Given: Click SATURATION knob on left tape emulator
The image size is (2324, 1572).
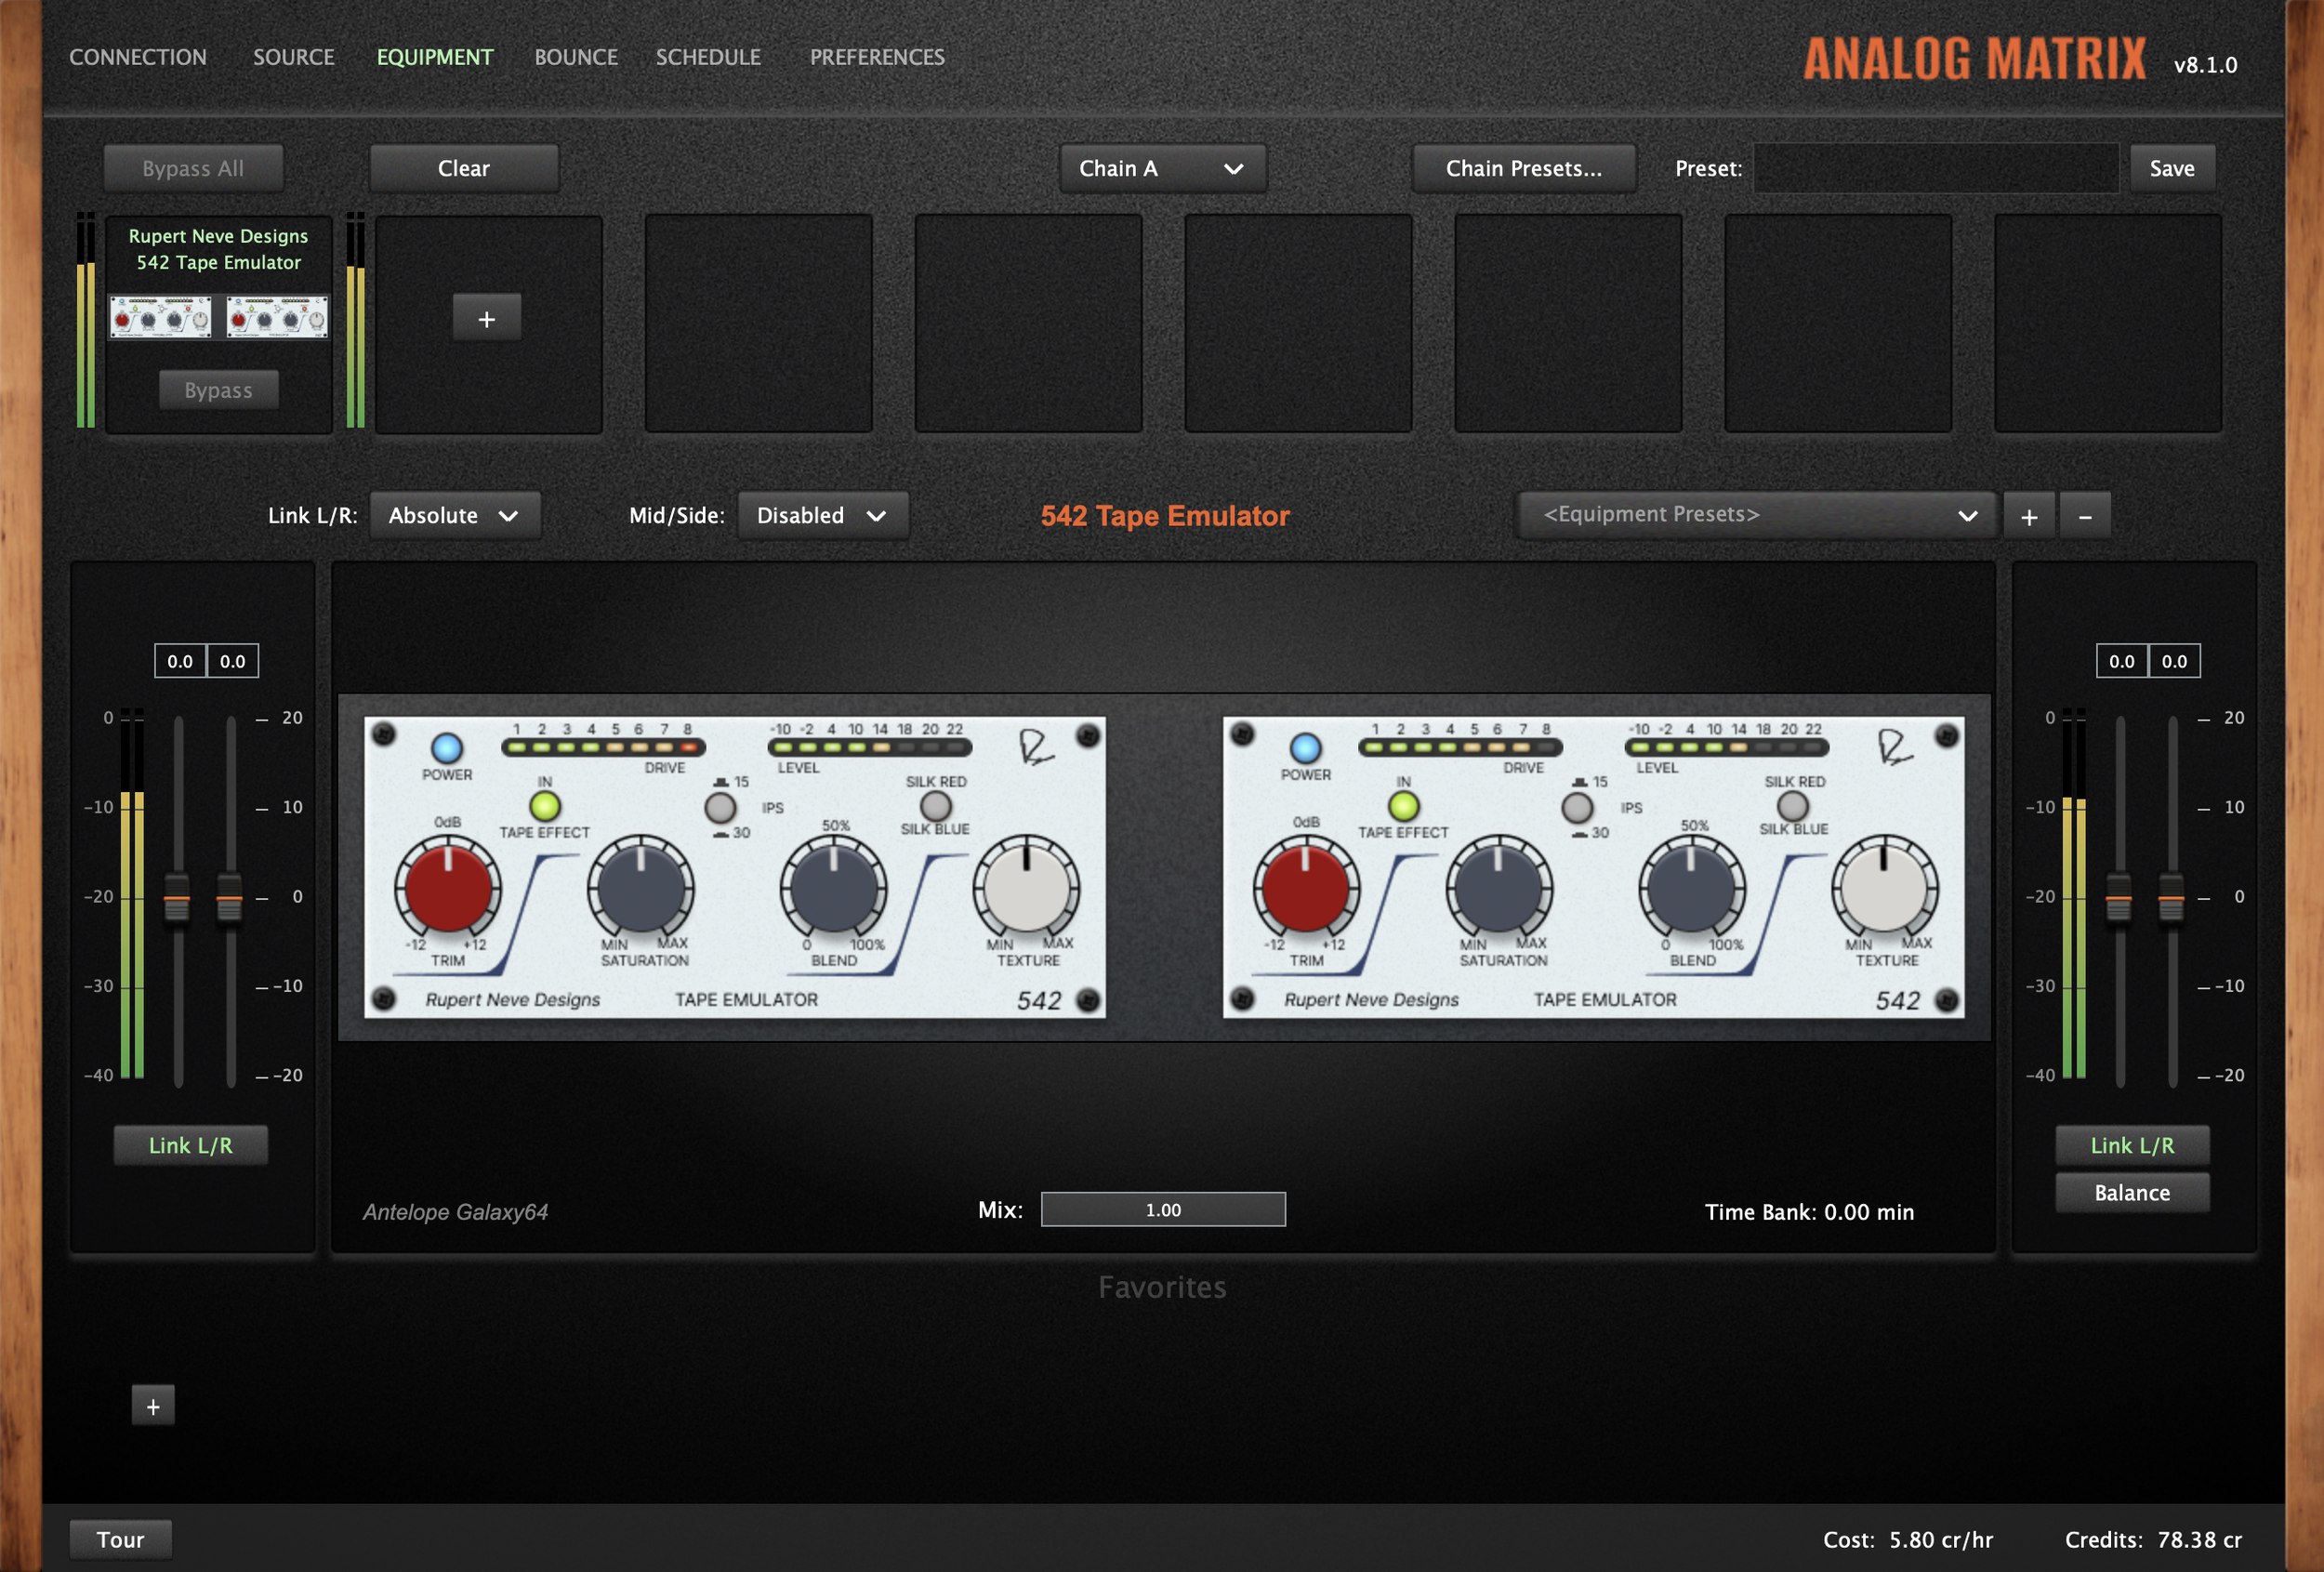Looking at the screenshot, I should 640,888.
